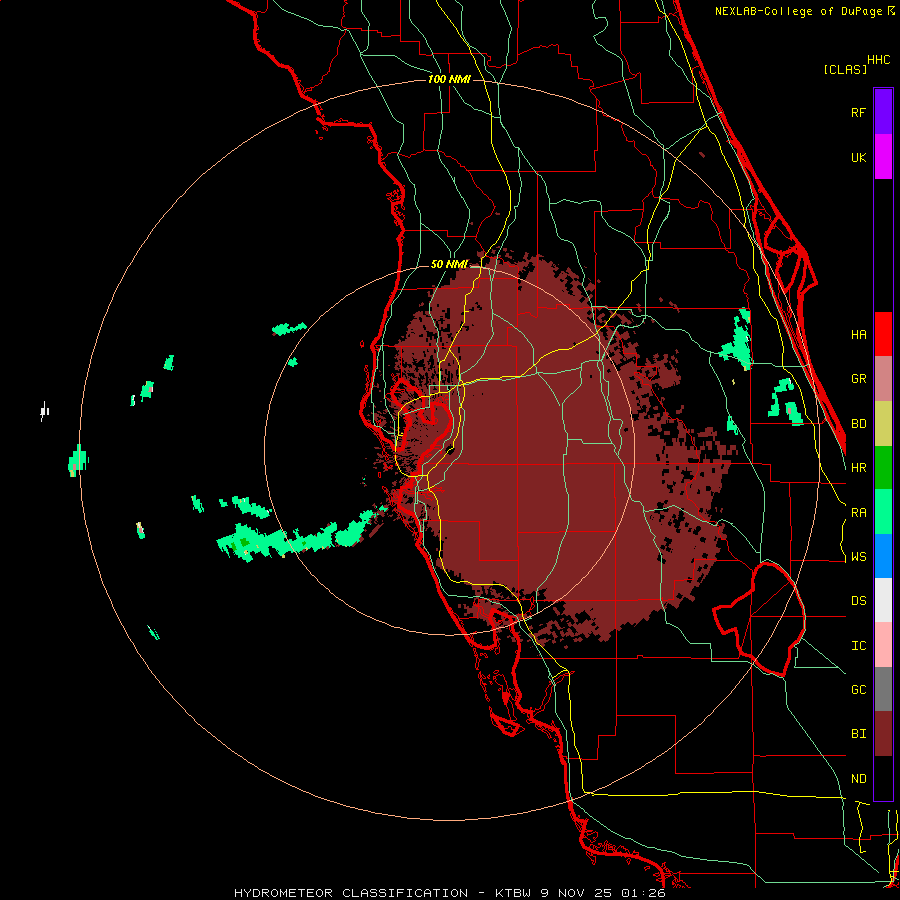Click the white DS legend swatch
Screen dimensions: 900x900
point(883,600)
